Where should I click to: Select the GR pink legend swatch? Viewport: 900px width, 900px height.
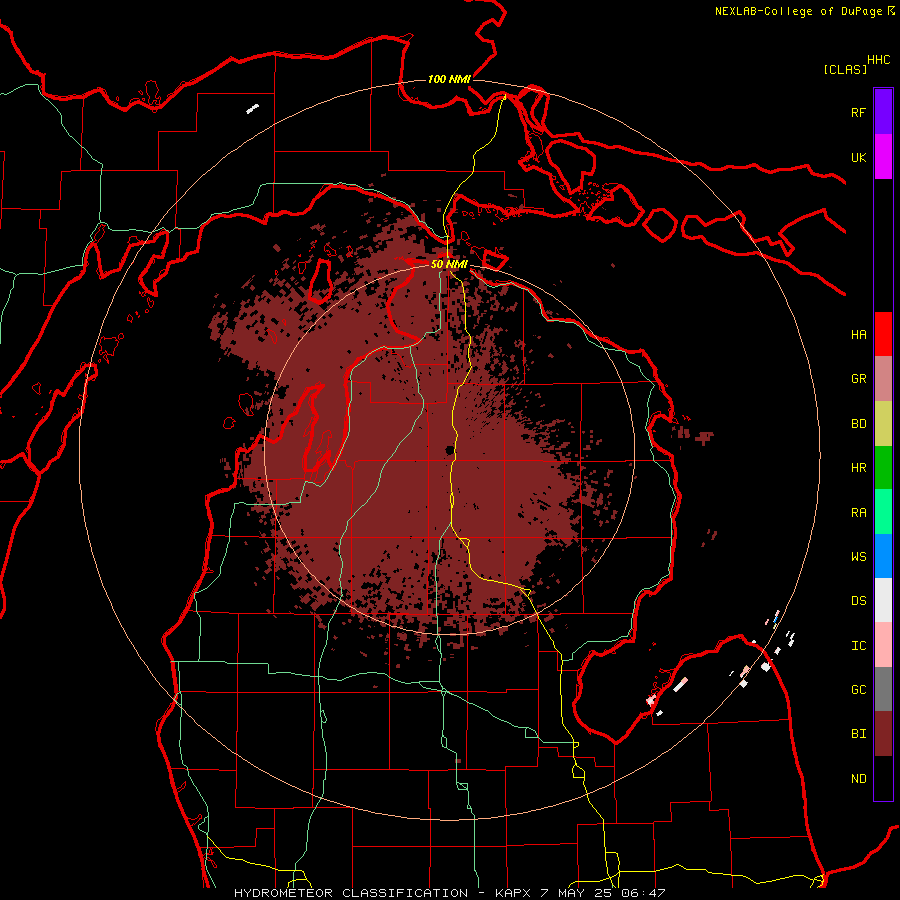click(x=883, y=379)
